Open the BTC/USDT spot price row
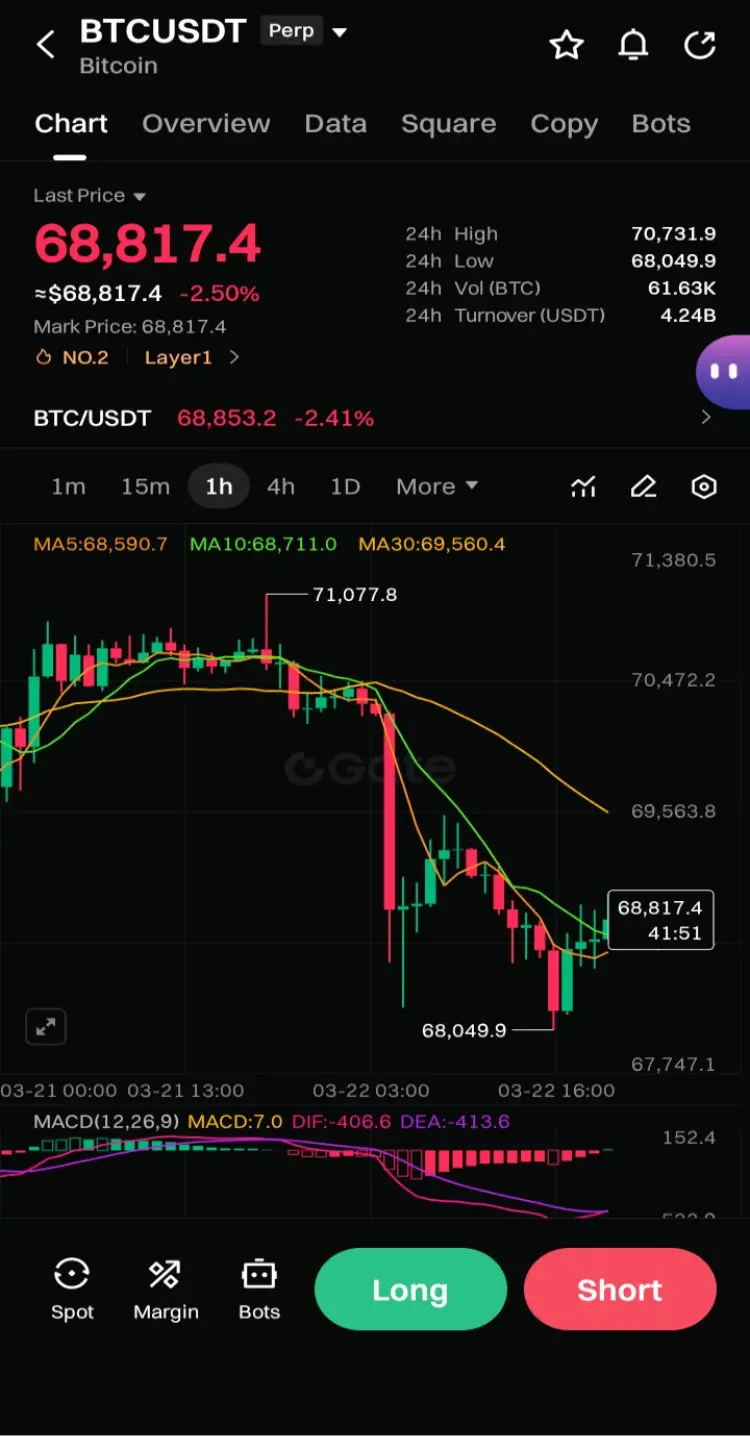 (x=375, y=418)
